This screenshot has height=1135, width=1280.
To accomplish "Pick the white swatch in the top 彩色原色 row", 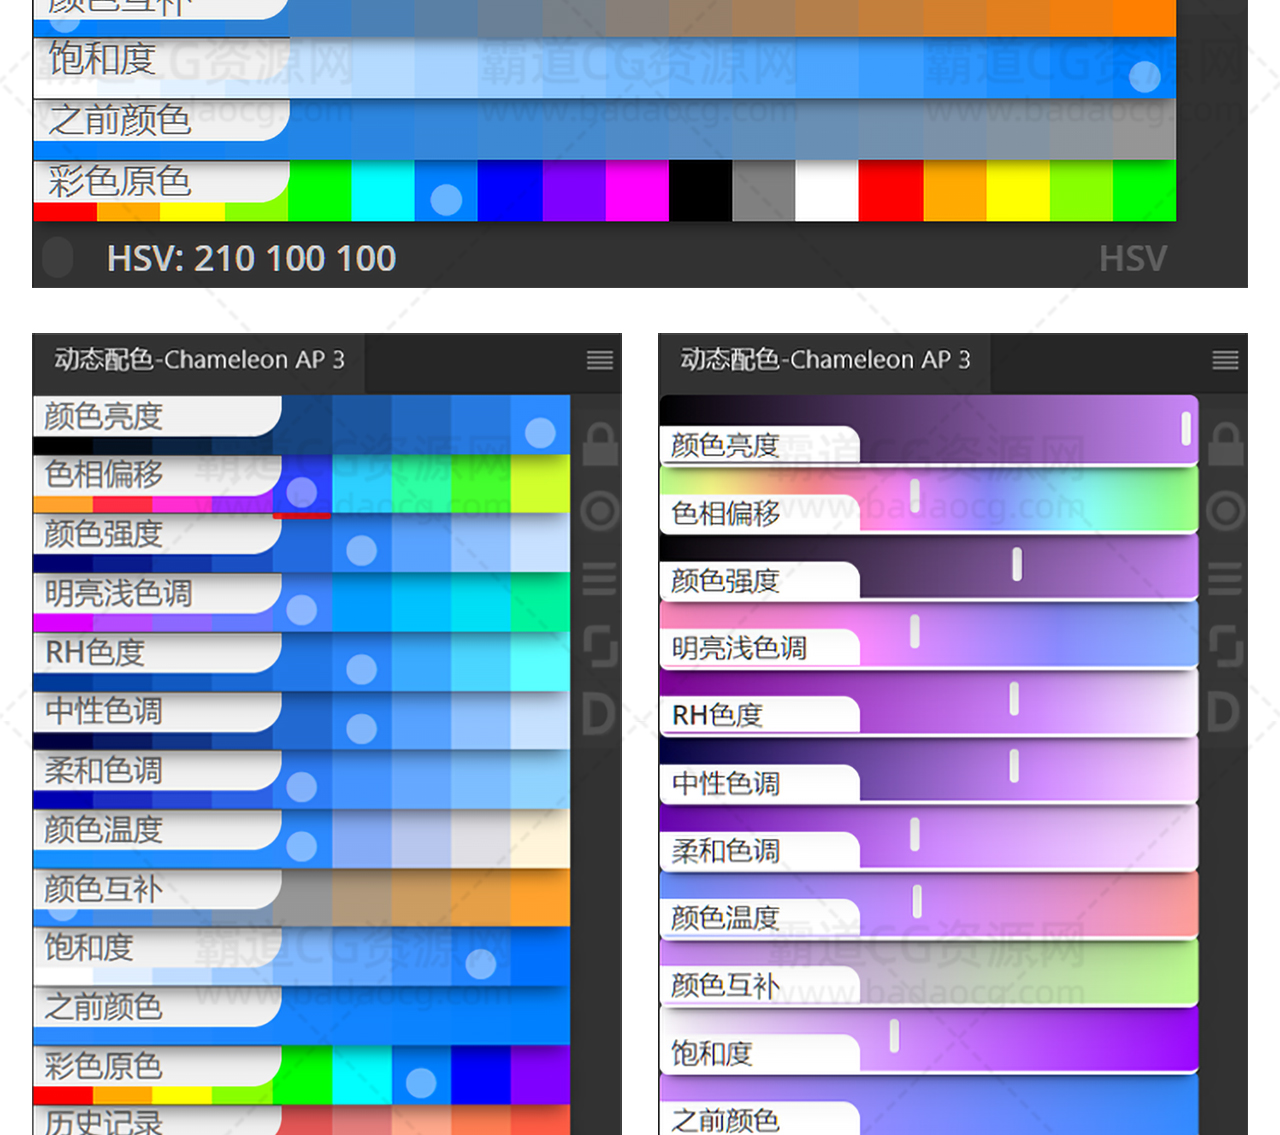I will click(x=826, y=190).
